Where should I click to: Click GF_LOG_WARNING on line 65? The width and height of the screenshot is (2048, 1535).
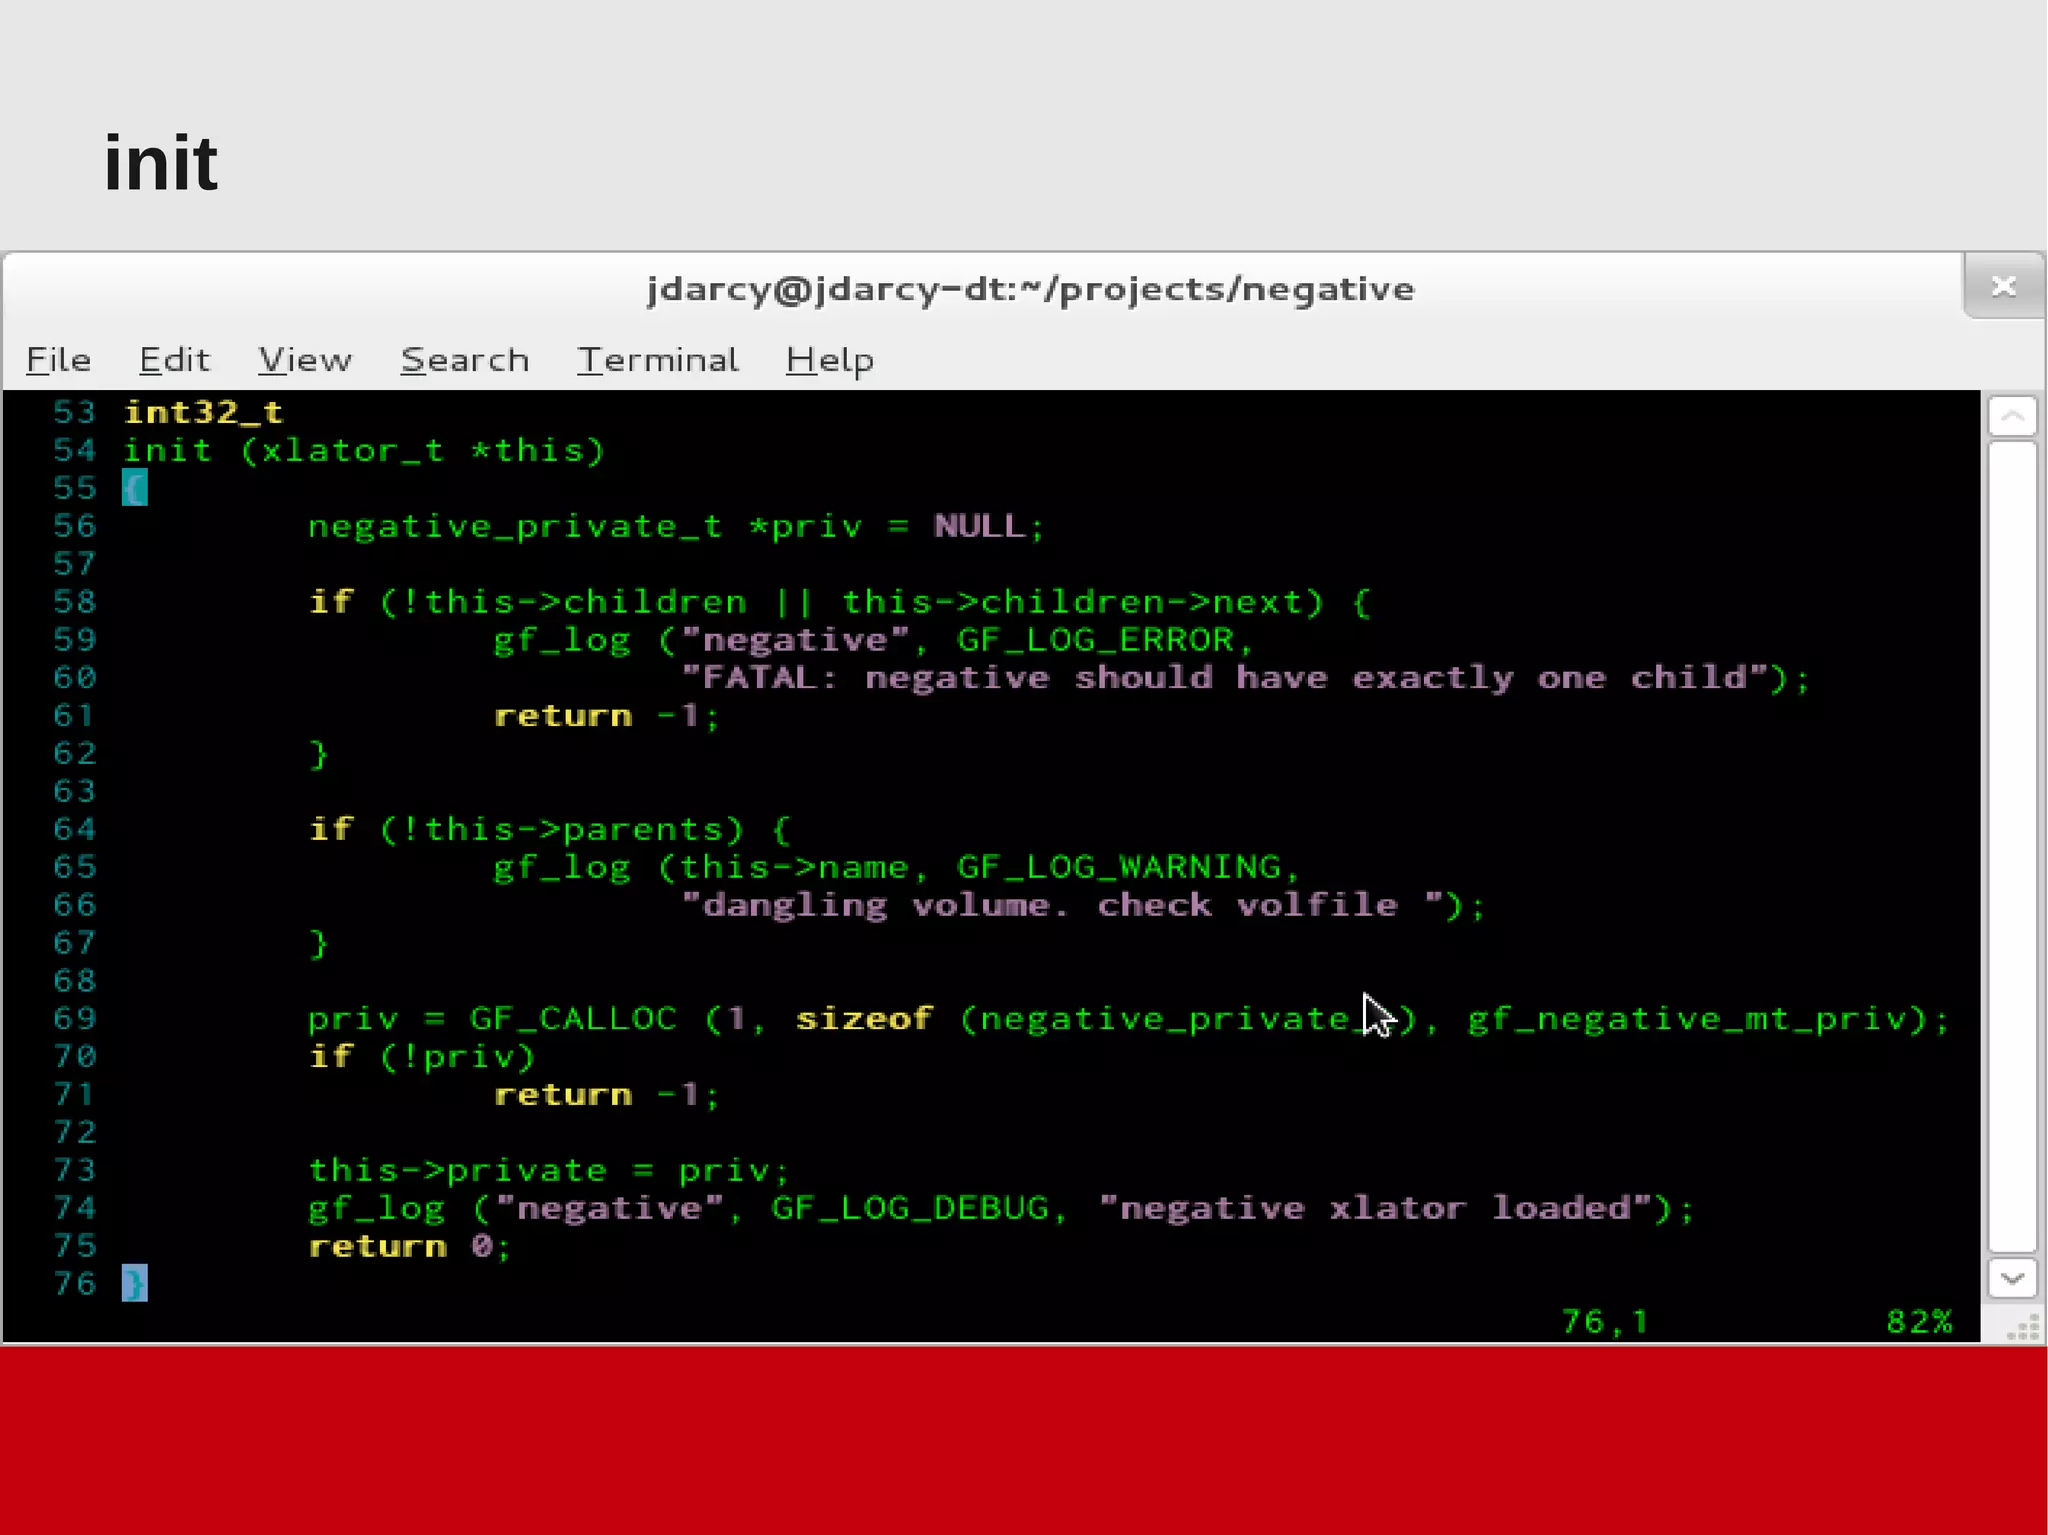[x=1119, y=867]
